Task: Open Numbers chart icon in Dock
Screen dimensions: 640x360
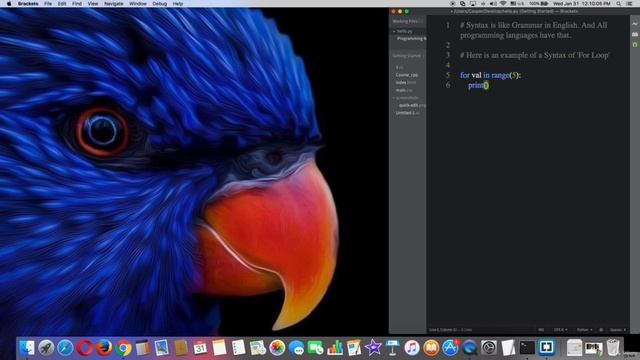Action: (335, 348)
